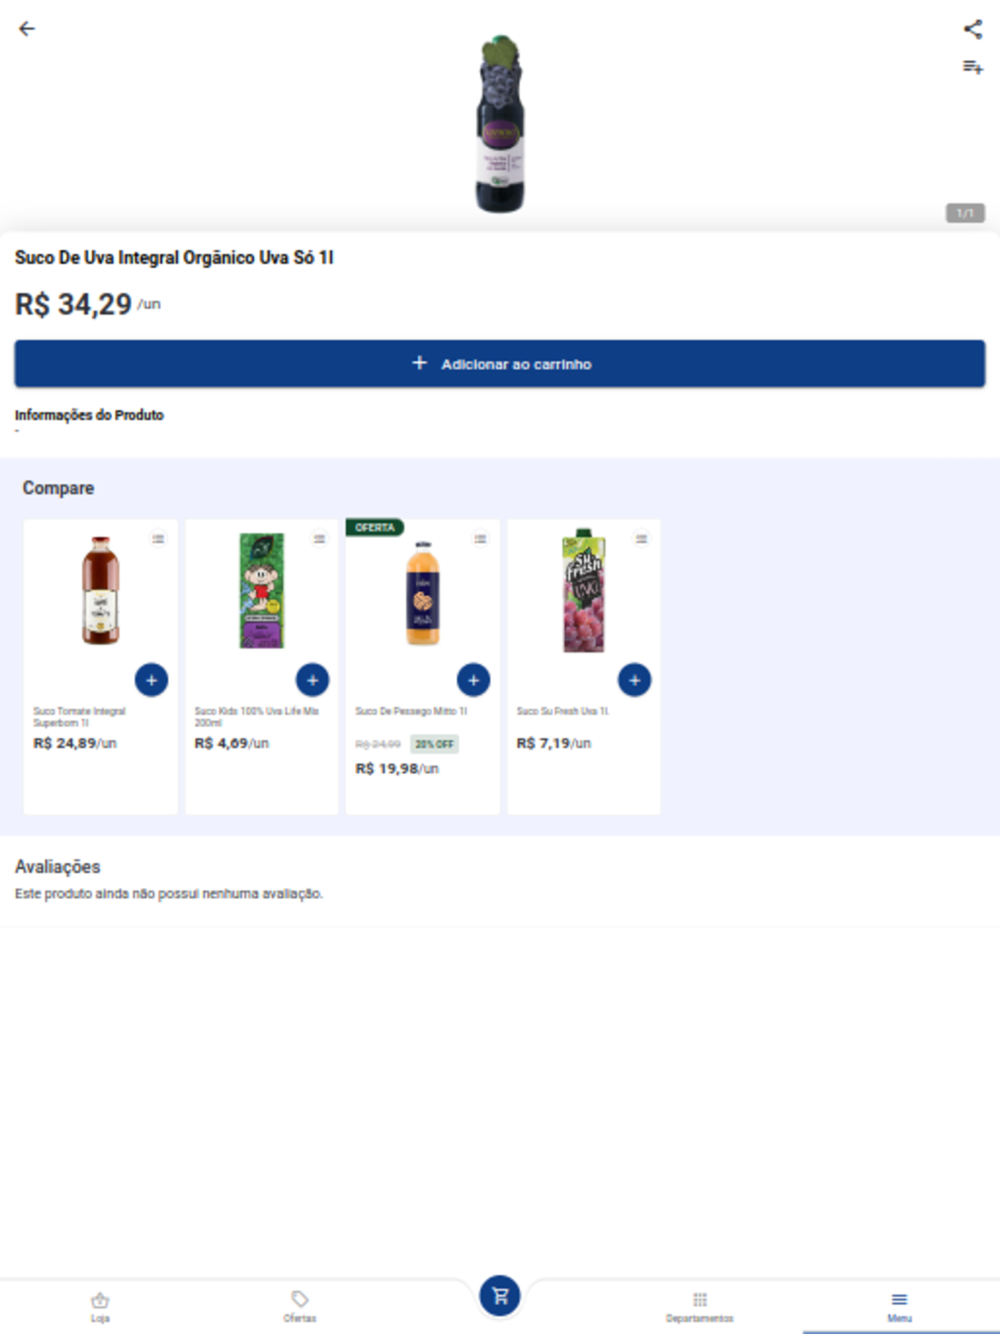Viewport: 1000px width, 1334px height.
Task: Switch to the Loja tab
Action: coord(100,1307)
